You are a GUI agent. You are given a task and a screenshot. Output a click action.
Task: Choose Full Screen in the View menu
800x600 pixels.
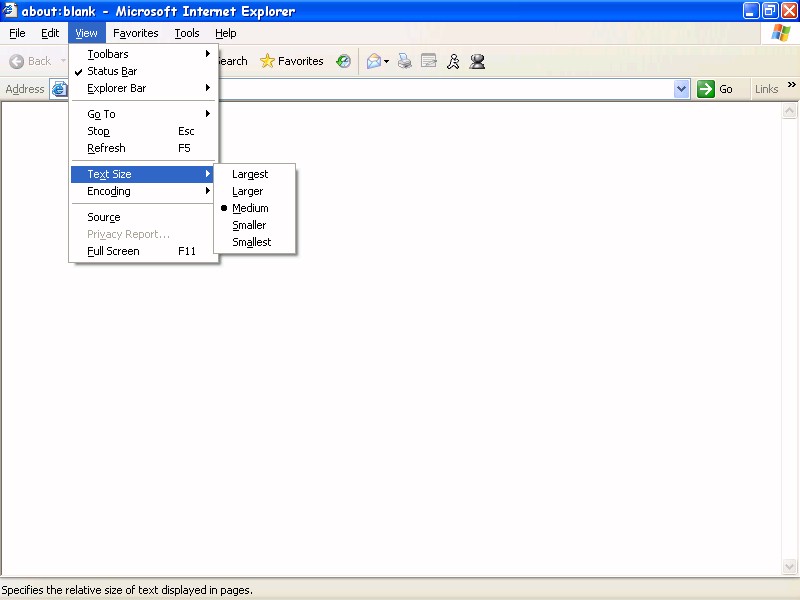[x=144, y=251]
